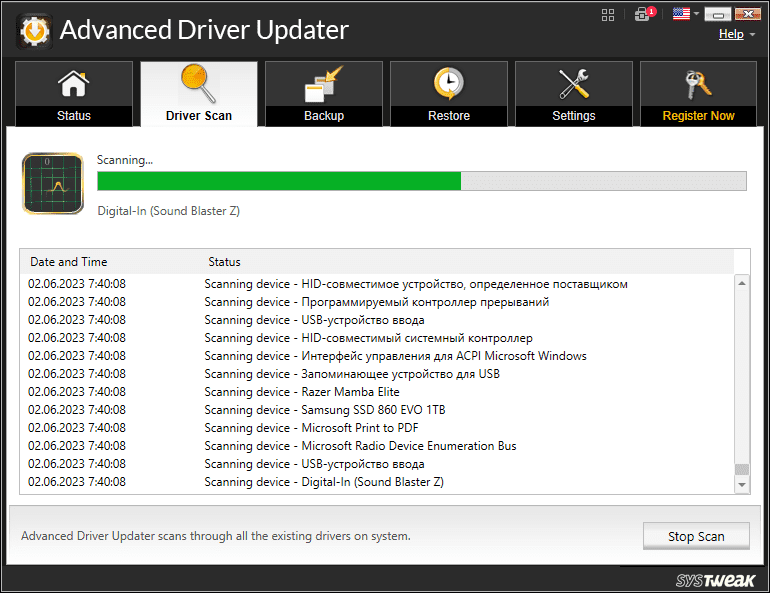The height and width of the screenshot is (593, 770).
Task: Select the Razer Mamba Elite log row
Action: [377, 392]
